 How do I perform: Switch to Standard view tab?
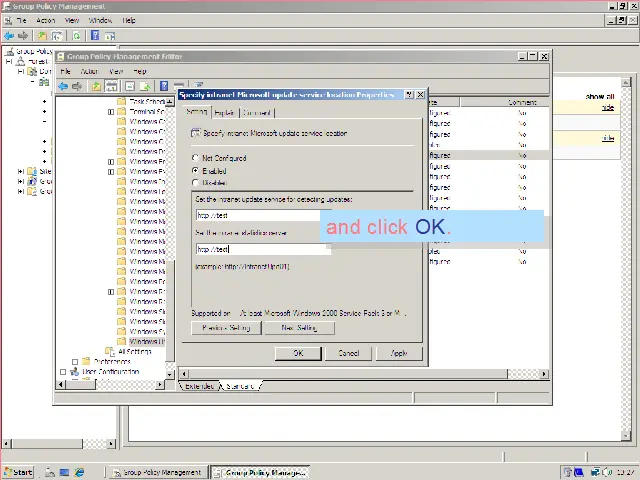point(240,386)
